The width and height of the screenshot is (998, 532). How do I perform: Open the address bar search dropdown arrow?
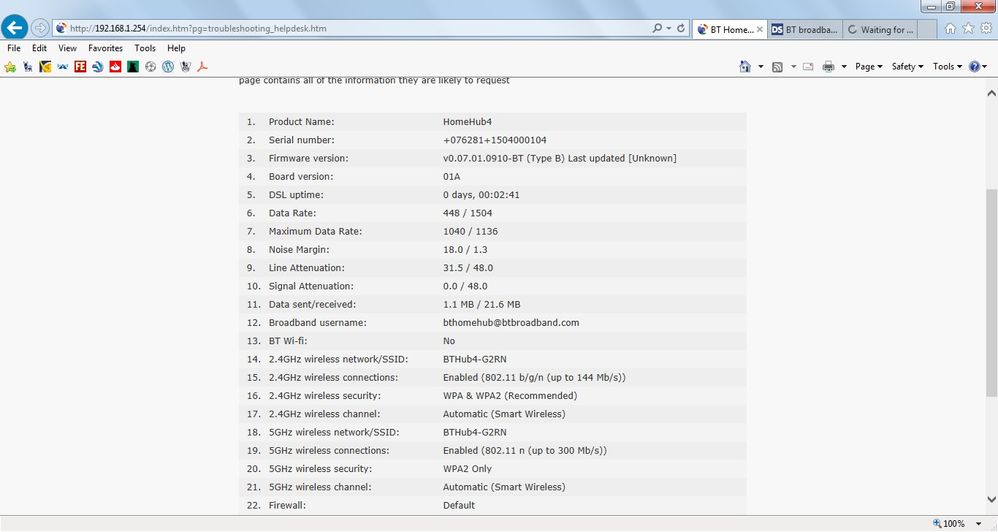668,29
